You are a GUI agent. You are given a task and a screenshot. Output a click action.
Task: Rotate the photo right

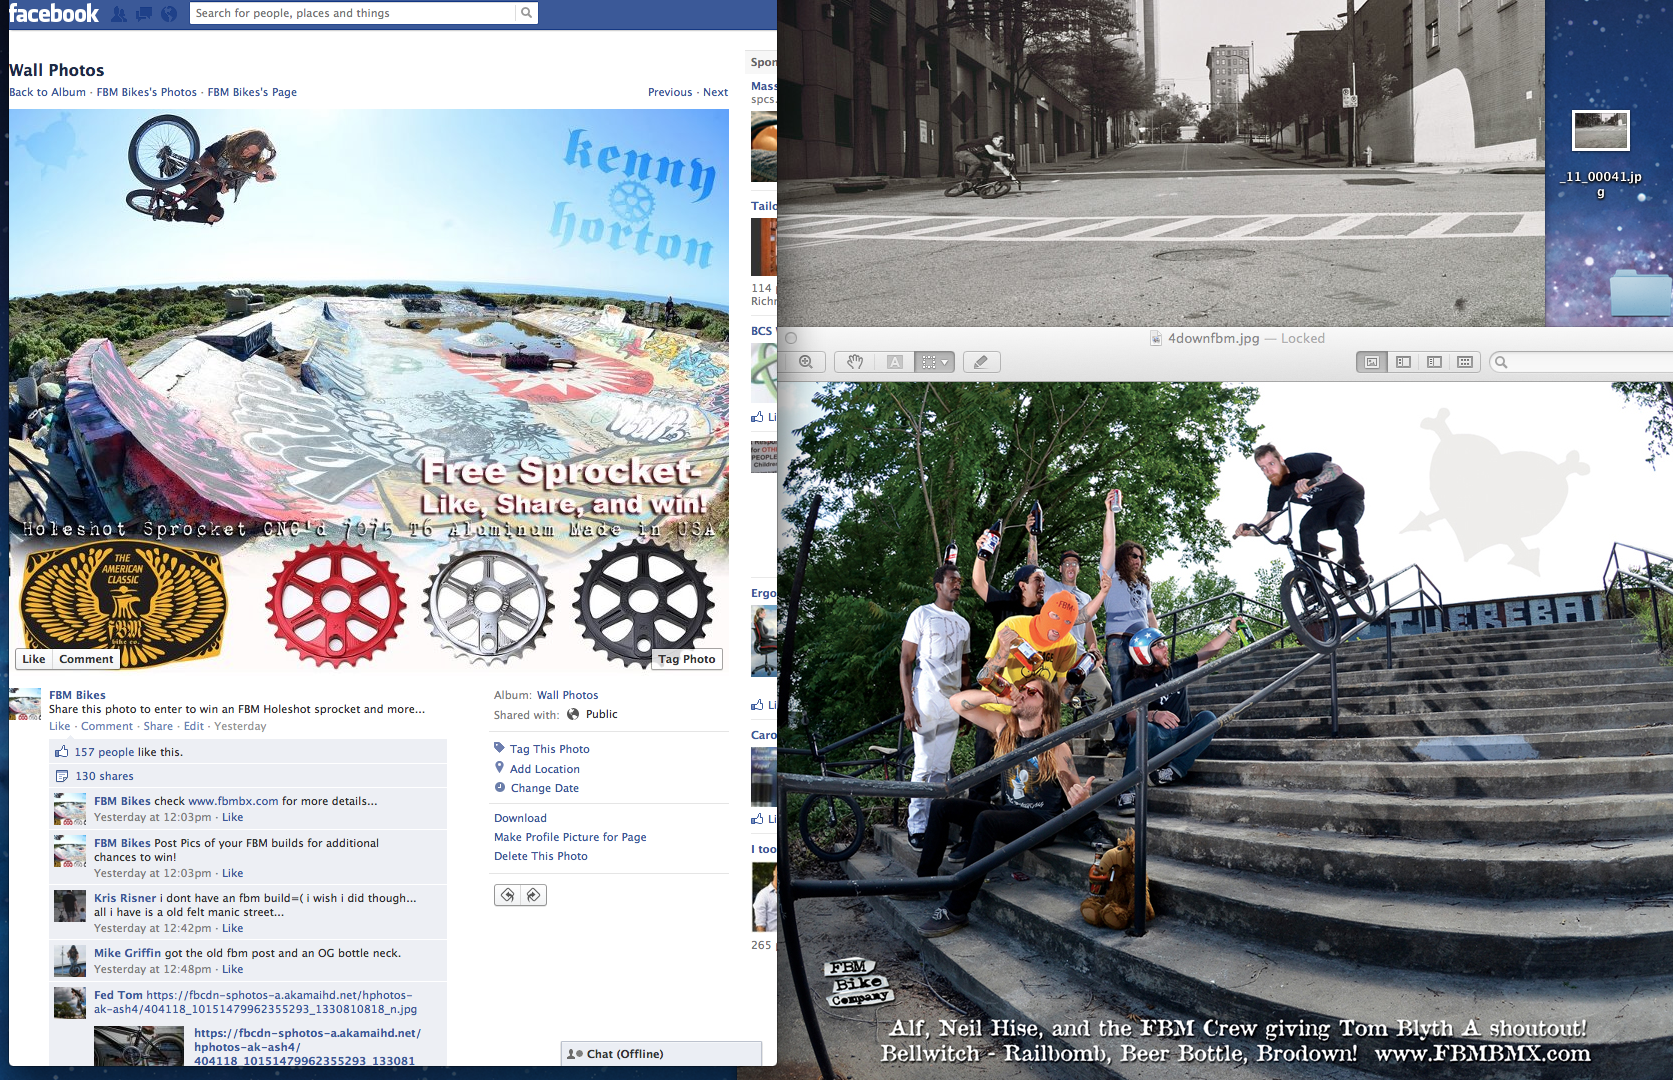tap(533, 895)
